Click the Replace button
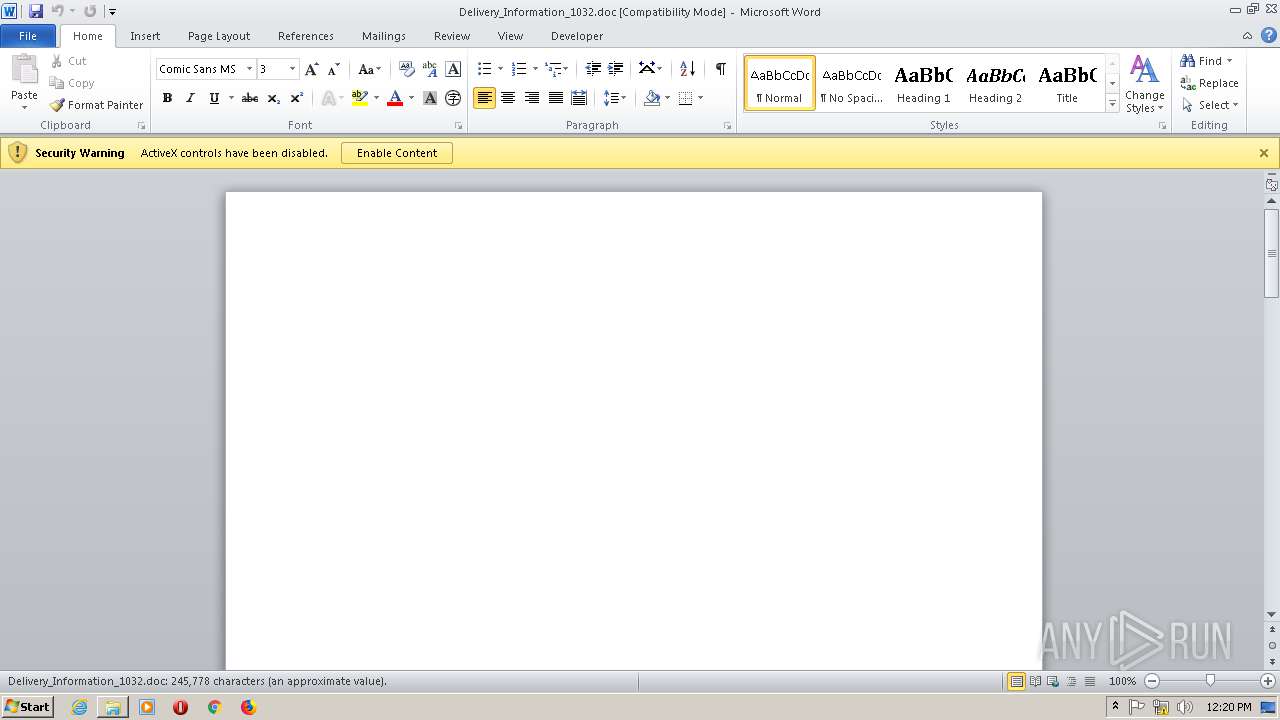This screenshot has width=1280, height=720. pos(1210,83)
